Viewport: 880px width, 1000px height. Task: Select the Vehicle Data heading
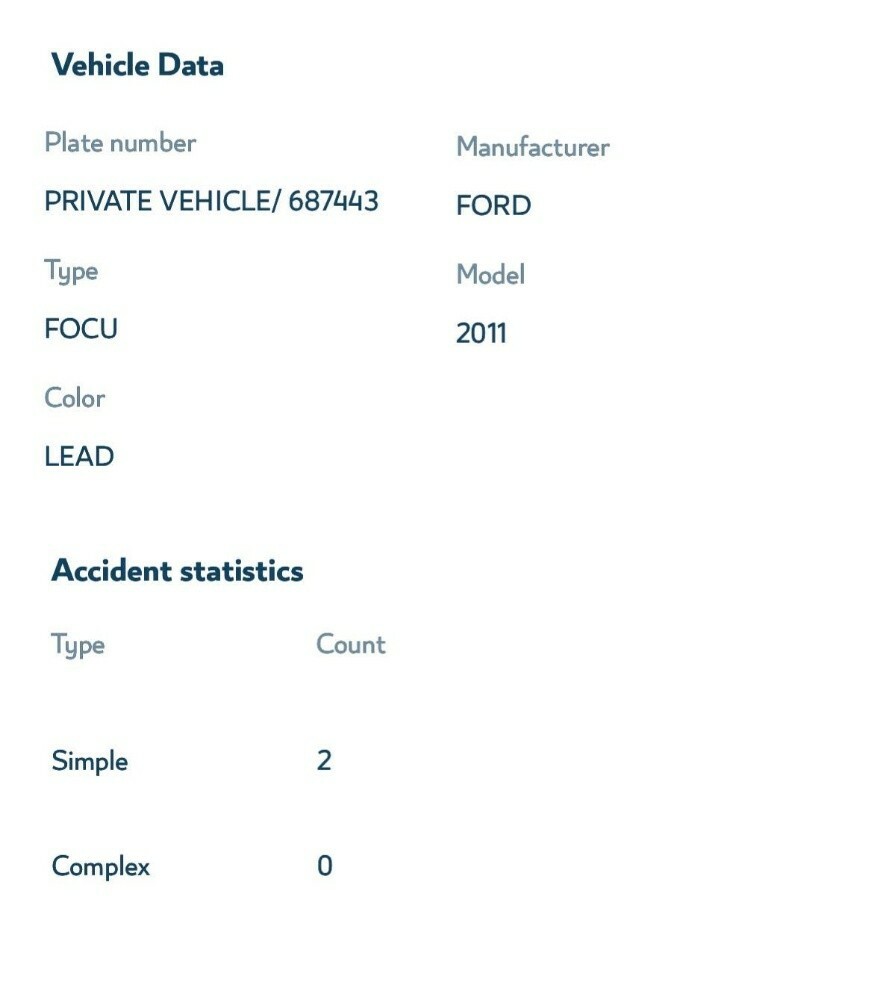(137, 65)
